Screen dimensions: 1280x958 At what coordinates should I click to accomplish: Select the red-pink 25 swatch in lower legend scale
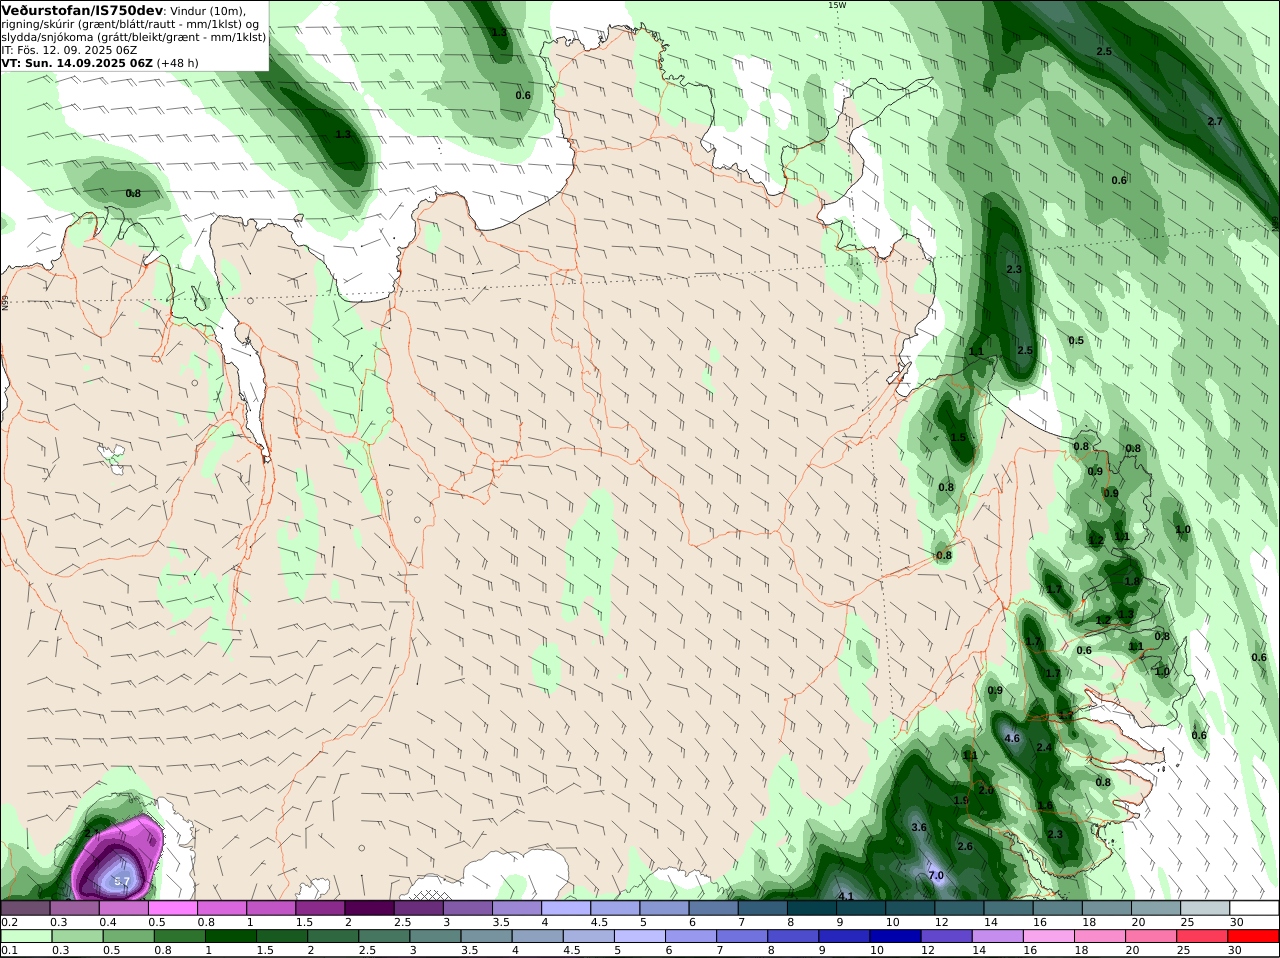[x=1203, y=937]
